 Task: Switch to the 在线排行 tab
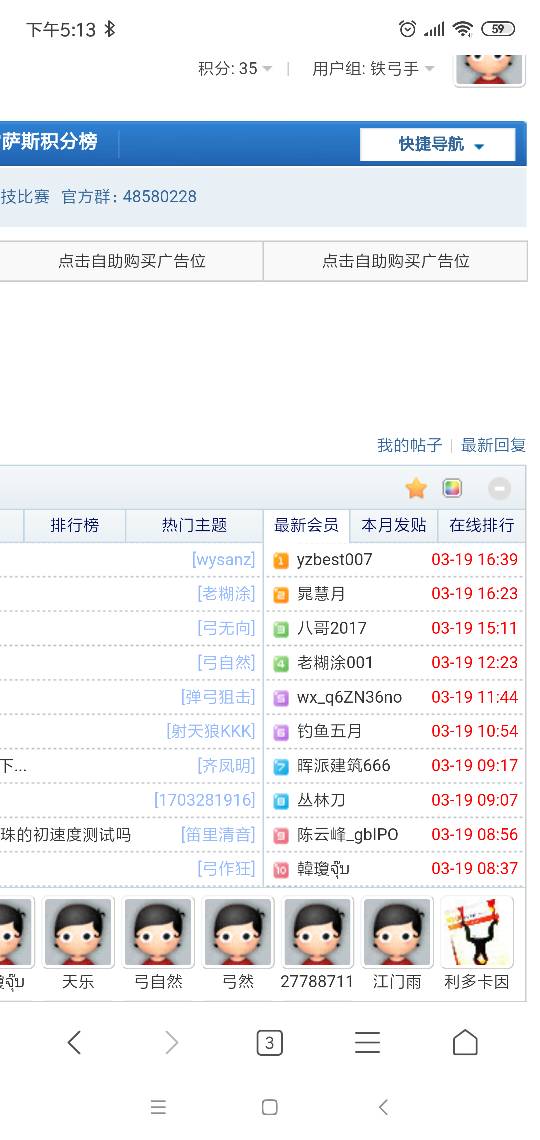(x=481, y=525)
